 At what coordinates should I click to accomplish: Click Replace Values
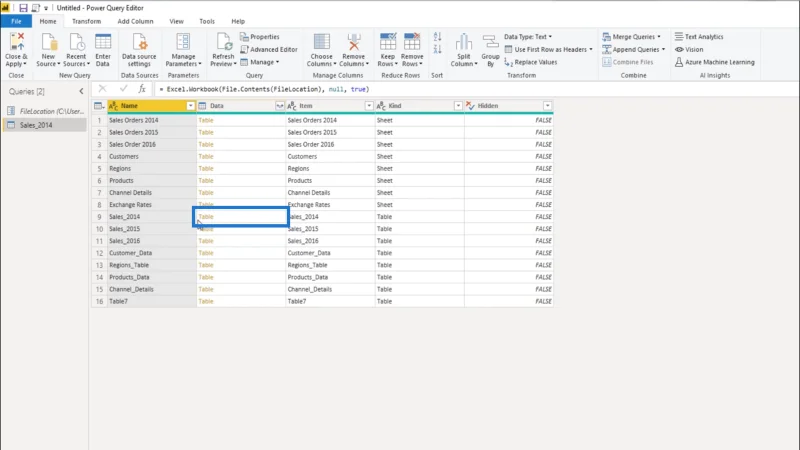[x=531, y=62]
